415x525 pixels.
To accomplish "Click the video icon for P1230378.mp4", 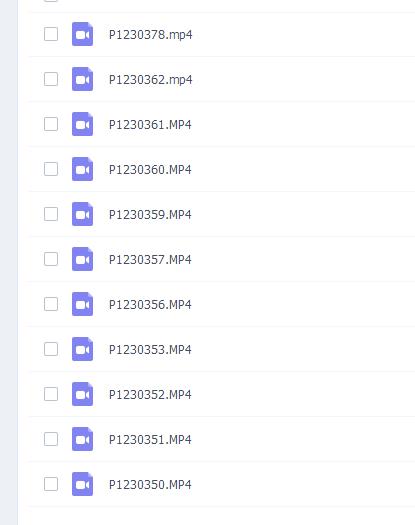I will tap(82, 34).
